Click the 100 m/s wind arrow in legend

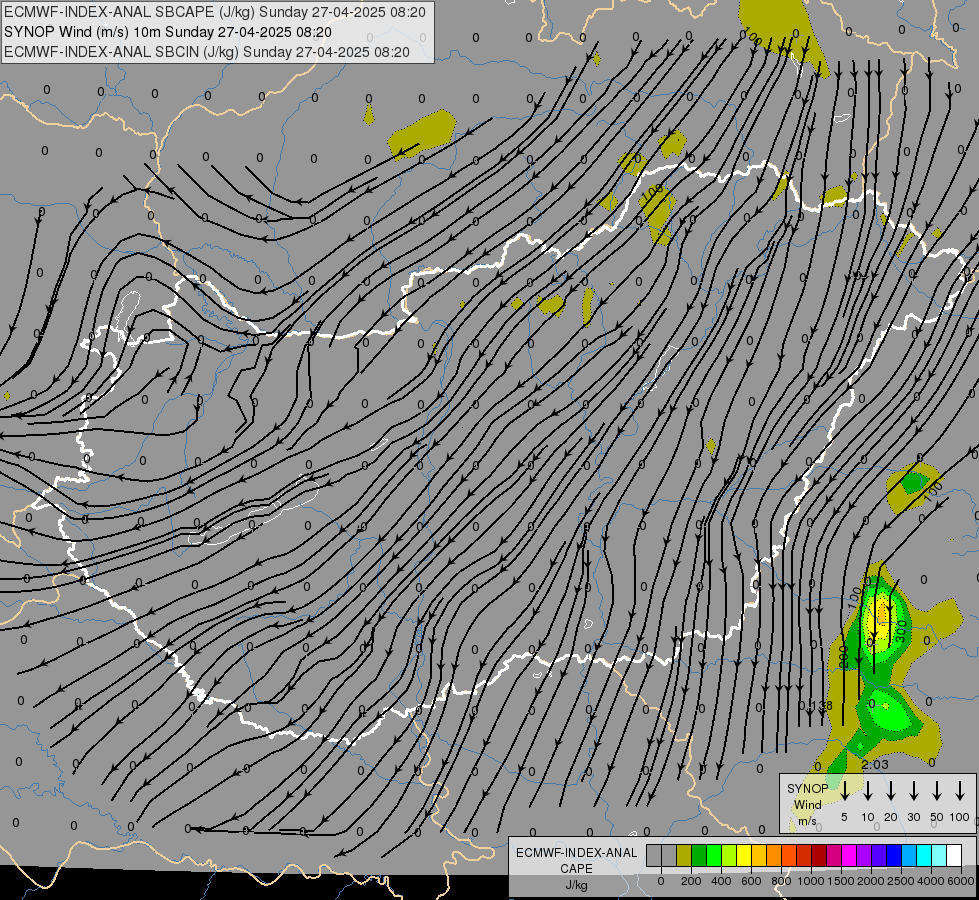[960, 791]
